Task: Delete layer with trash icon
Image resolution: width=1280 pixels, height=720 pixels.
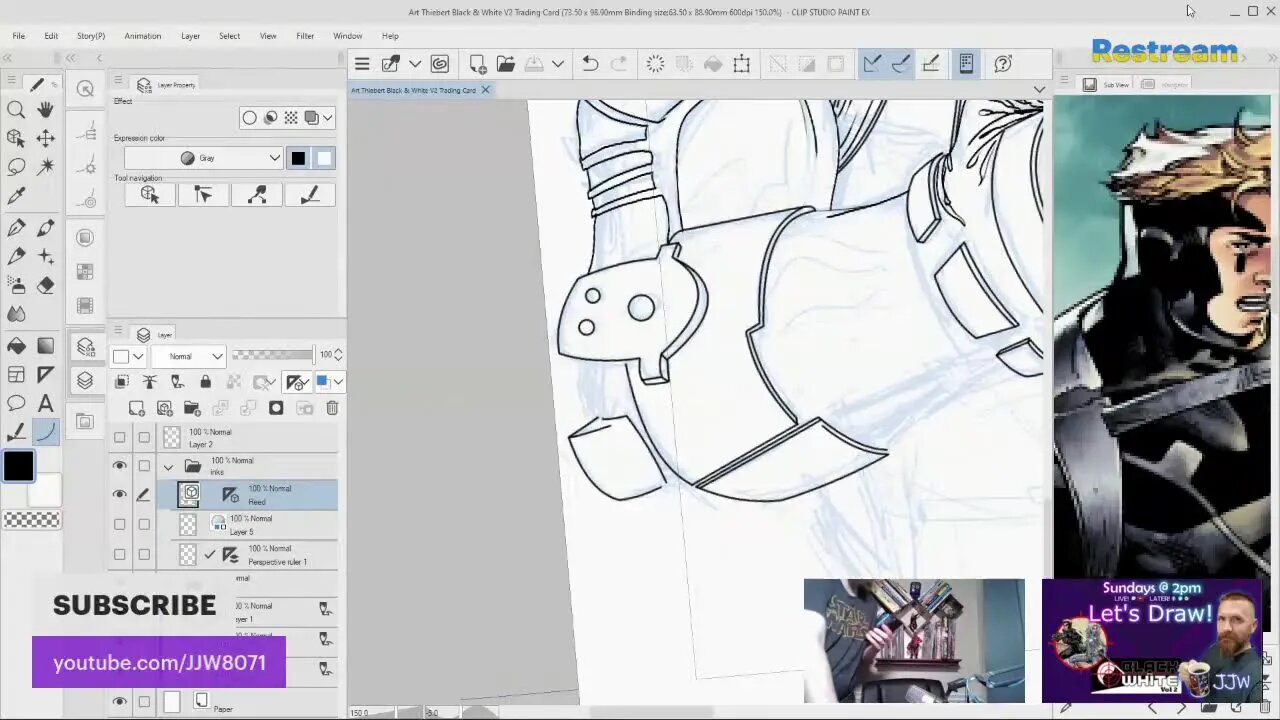Action: (332, 408)
